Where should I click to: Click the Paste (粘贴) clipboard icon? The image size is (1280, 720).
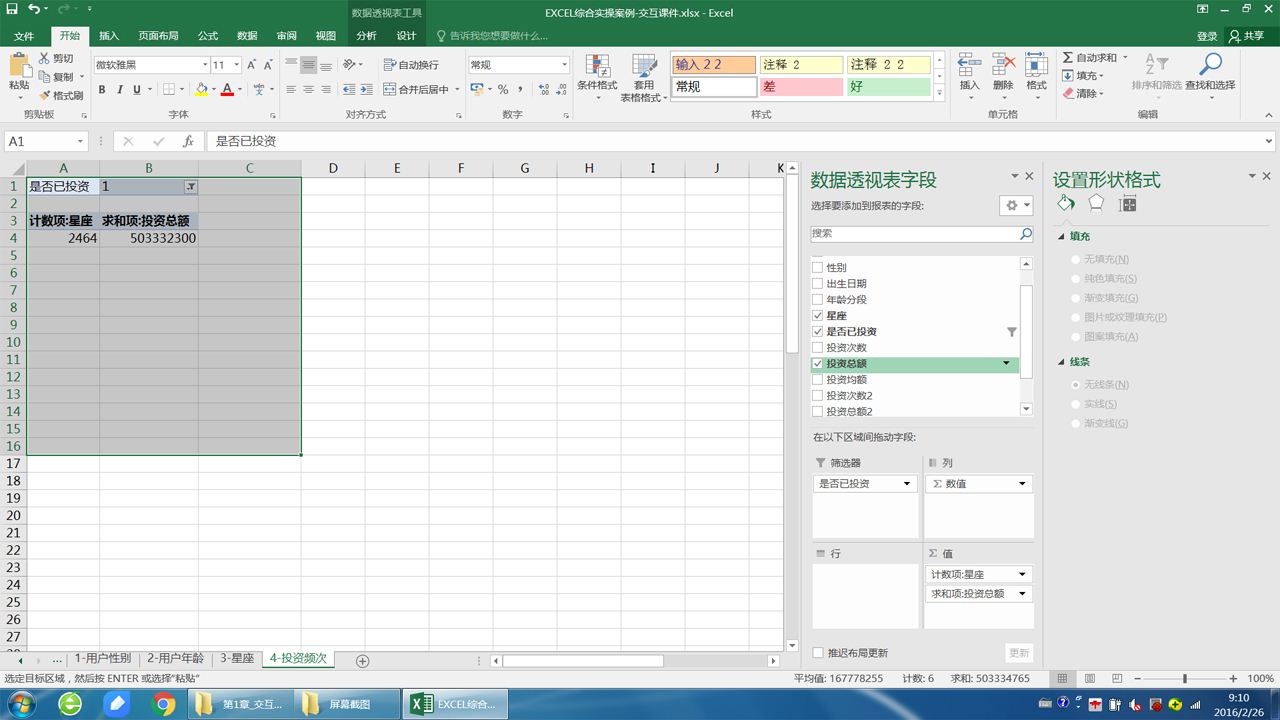click(x=19, y=66)
